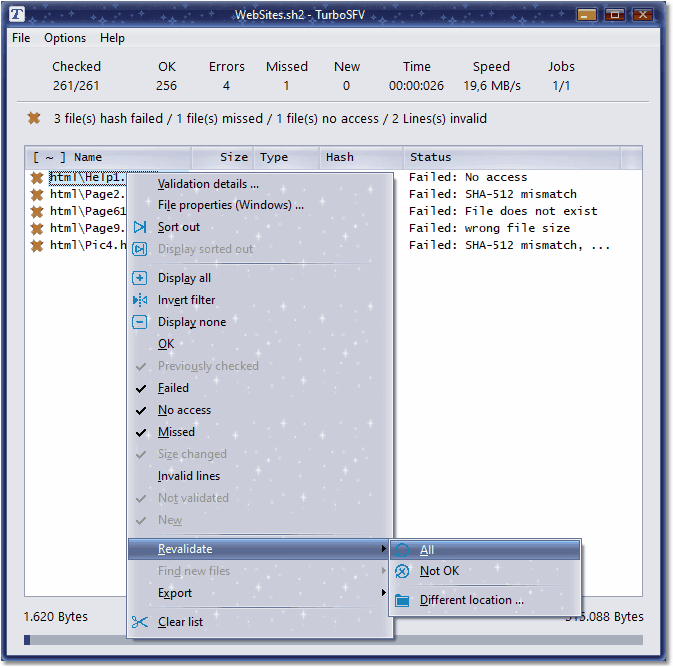Image resolution: width=673 pixels, height=668 pixels.
Task: Select Display none menu entry
Action: tap(260, 322)
